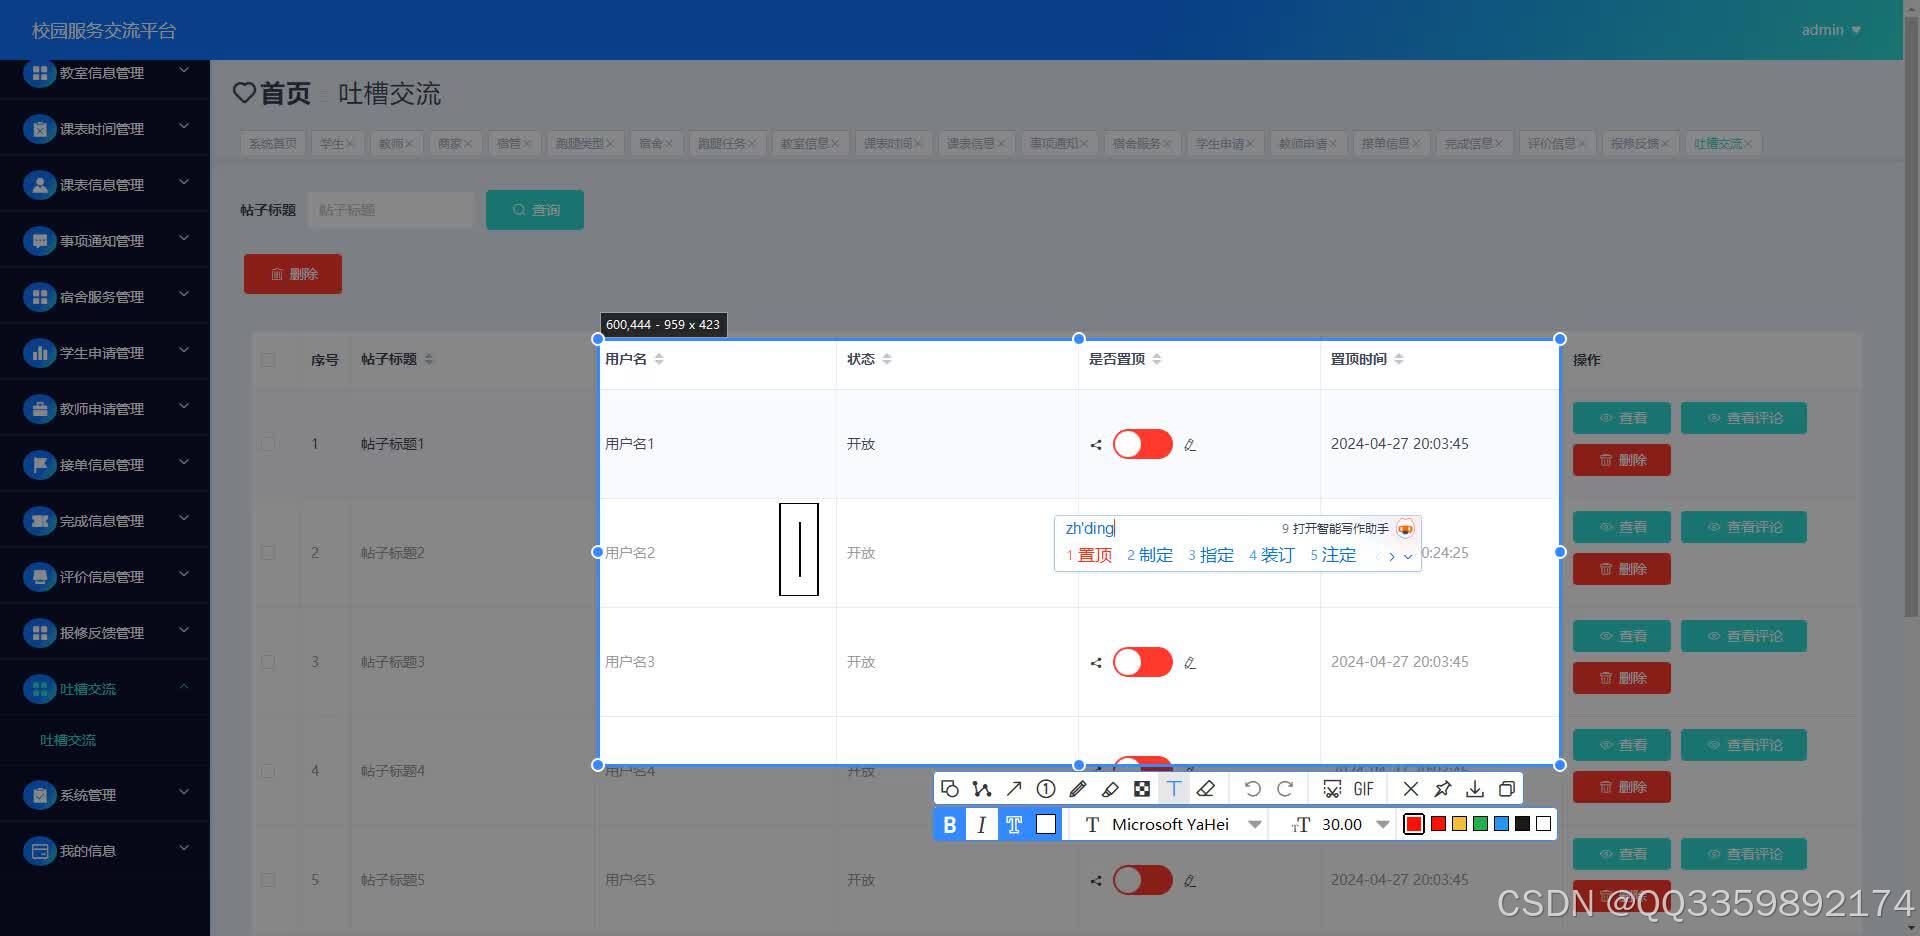Open the scrolling screenshot capture tool

(1332, 789)
